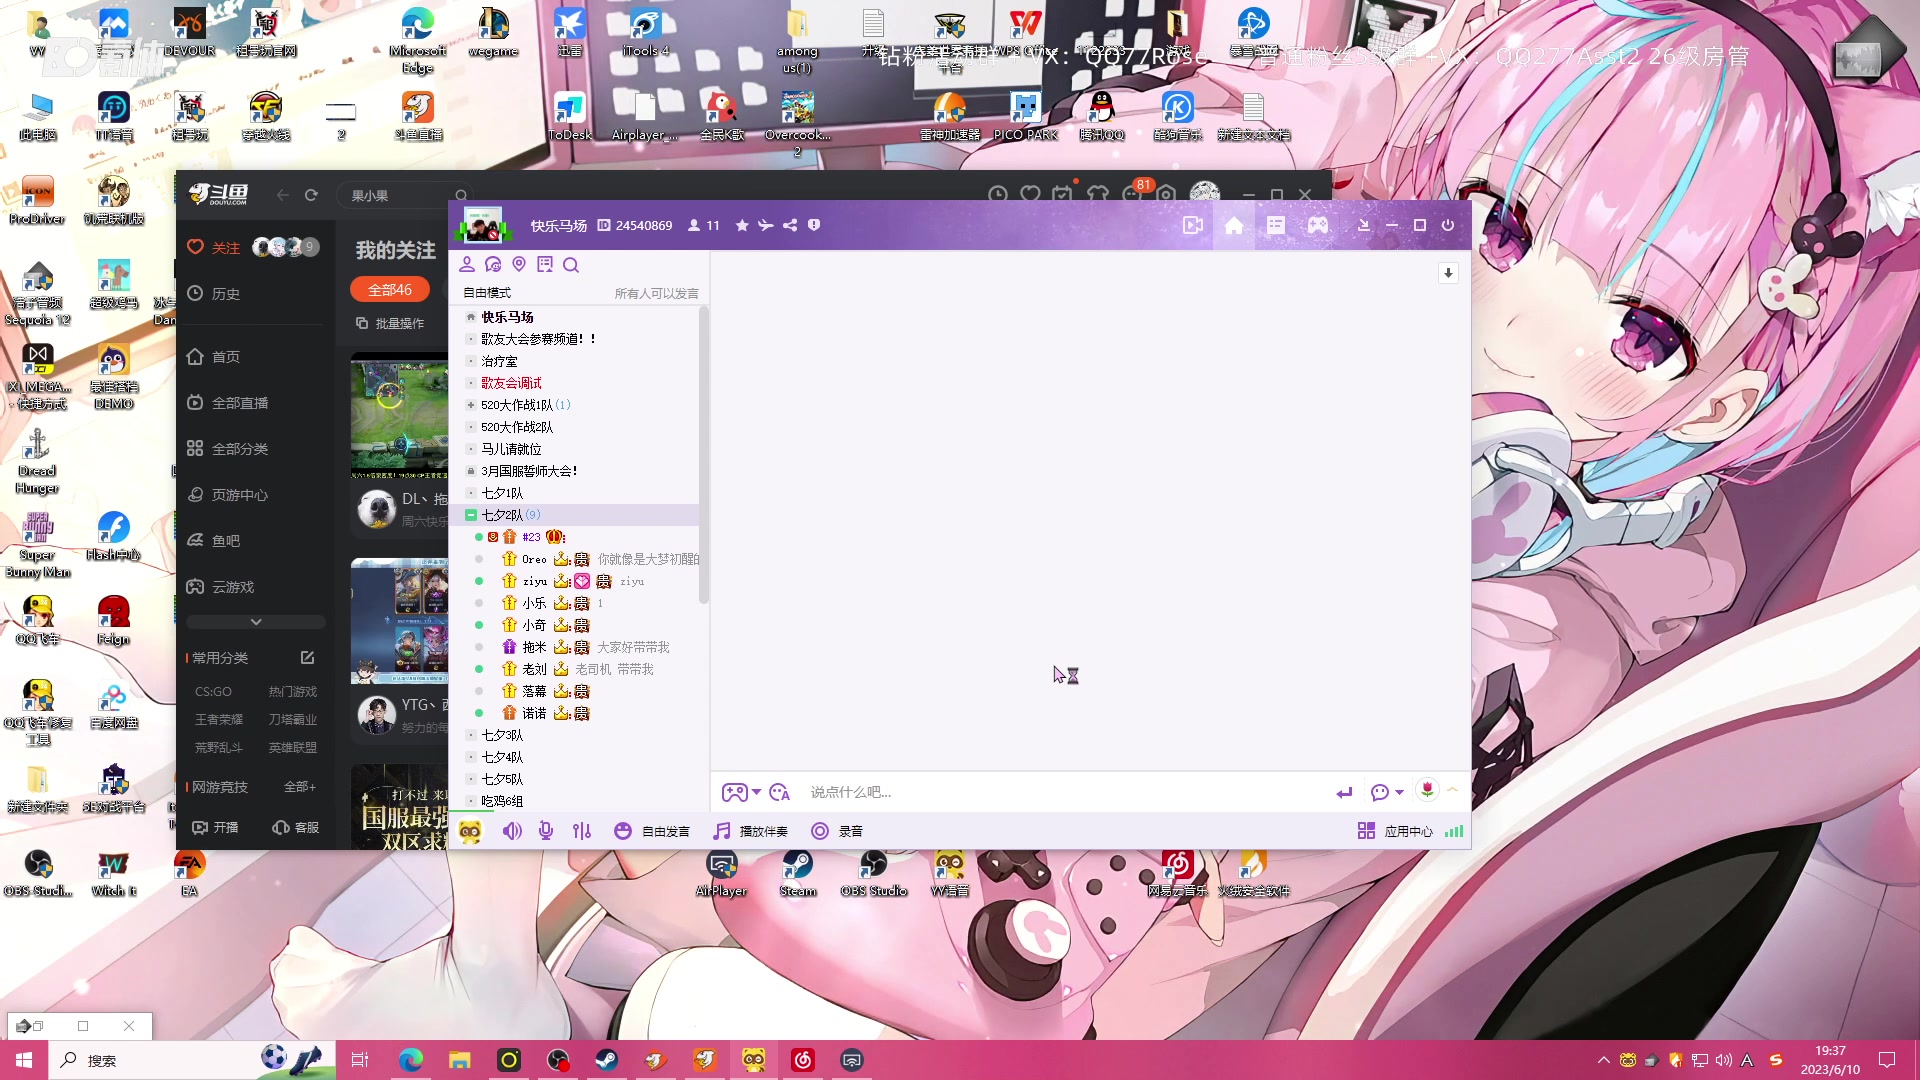Select the 马儿请就位 channel
Screen dimensions: 1920x1080
tap(511, 449)
